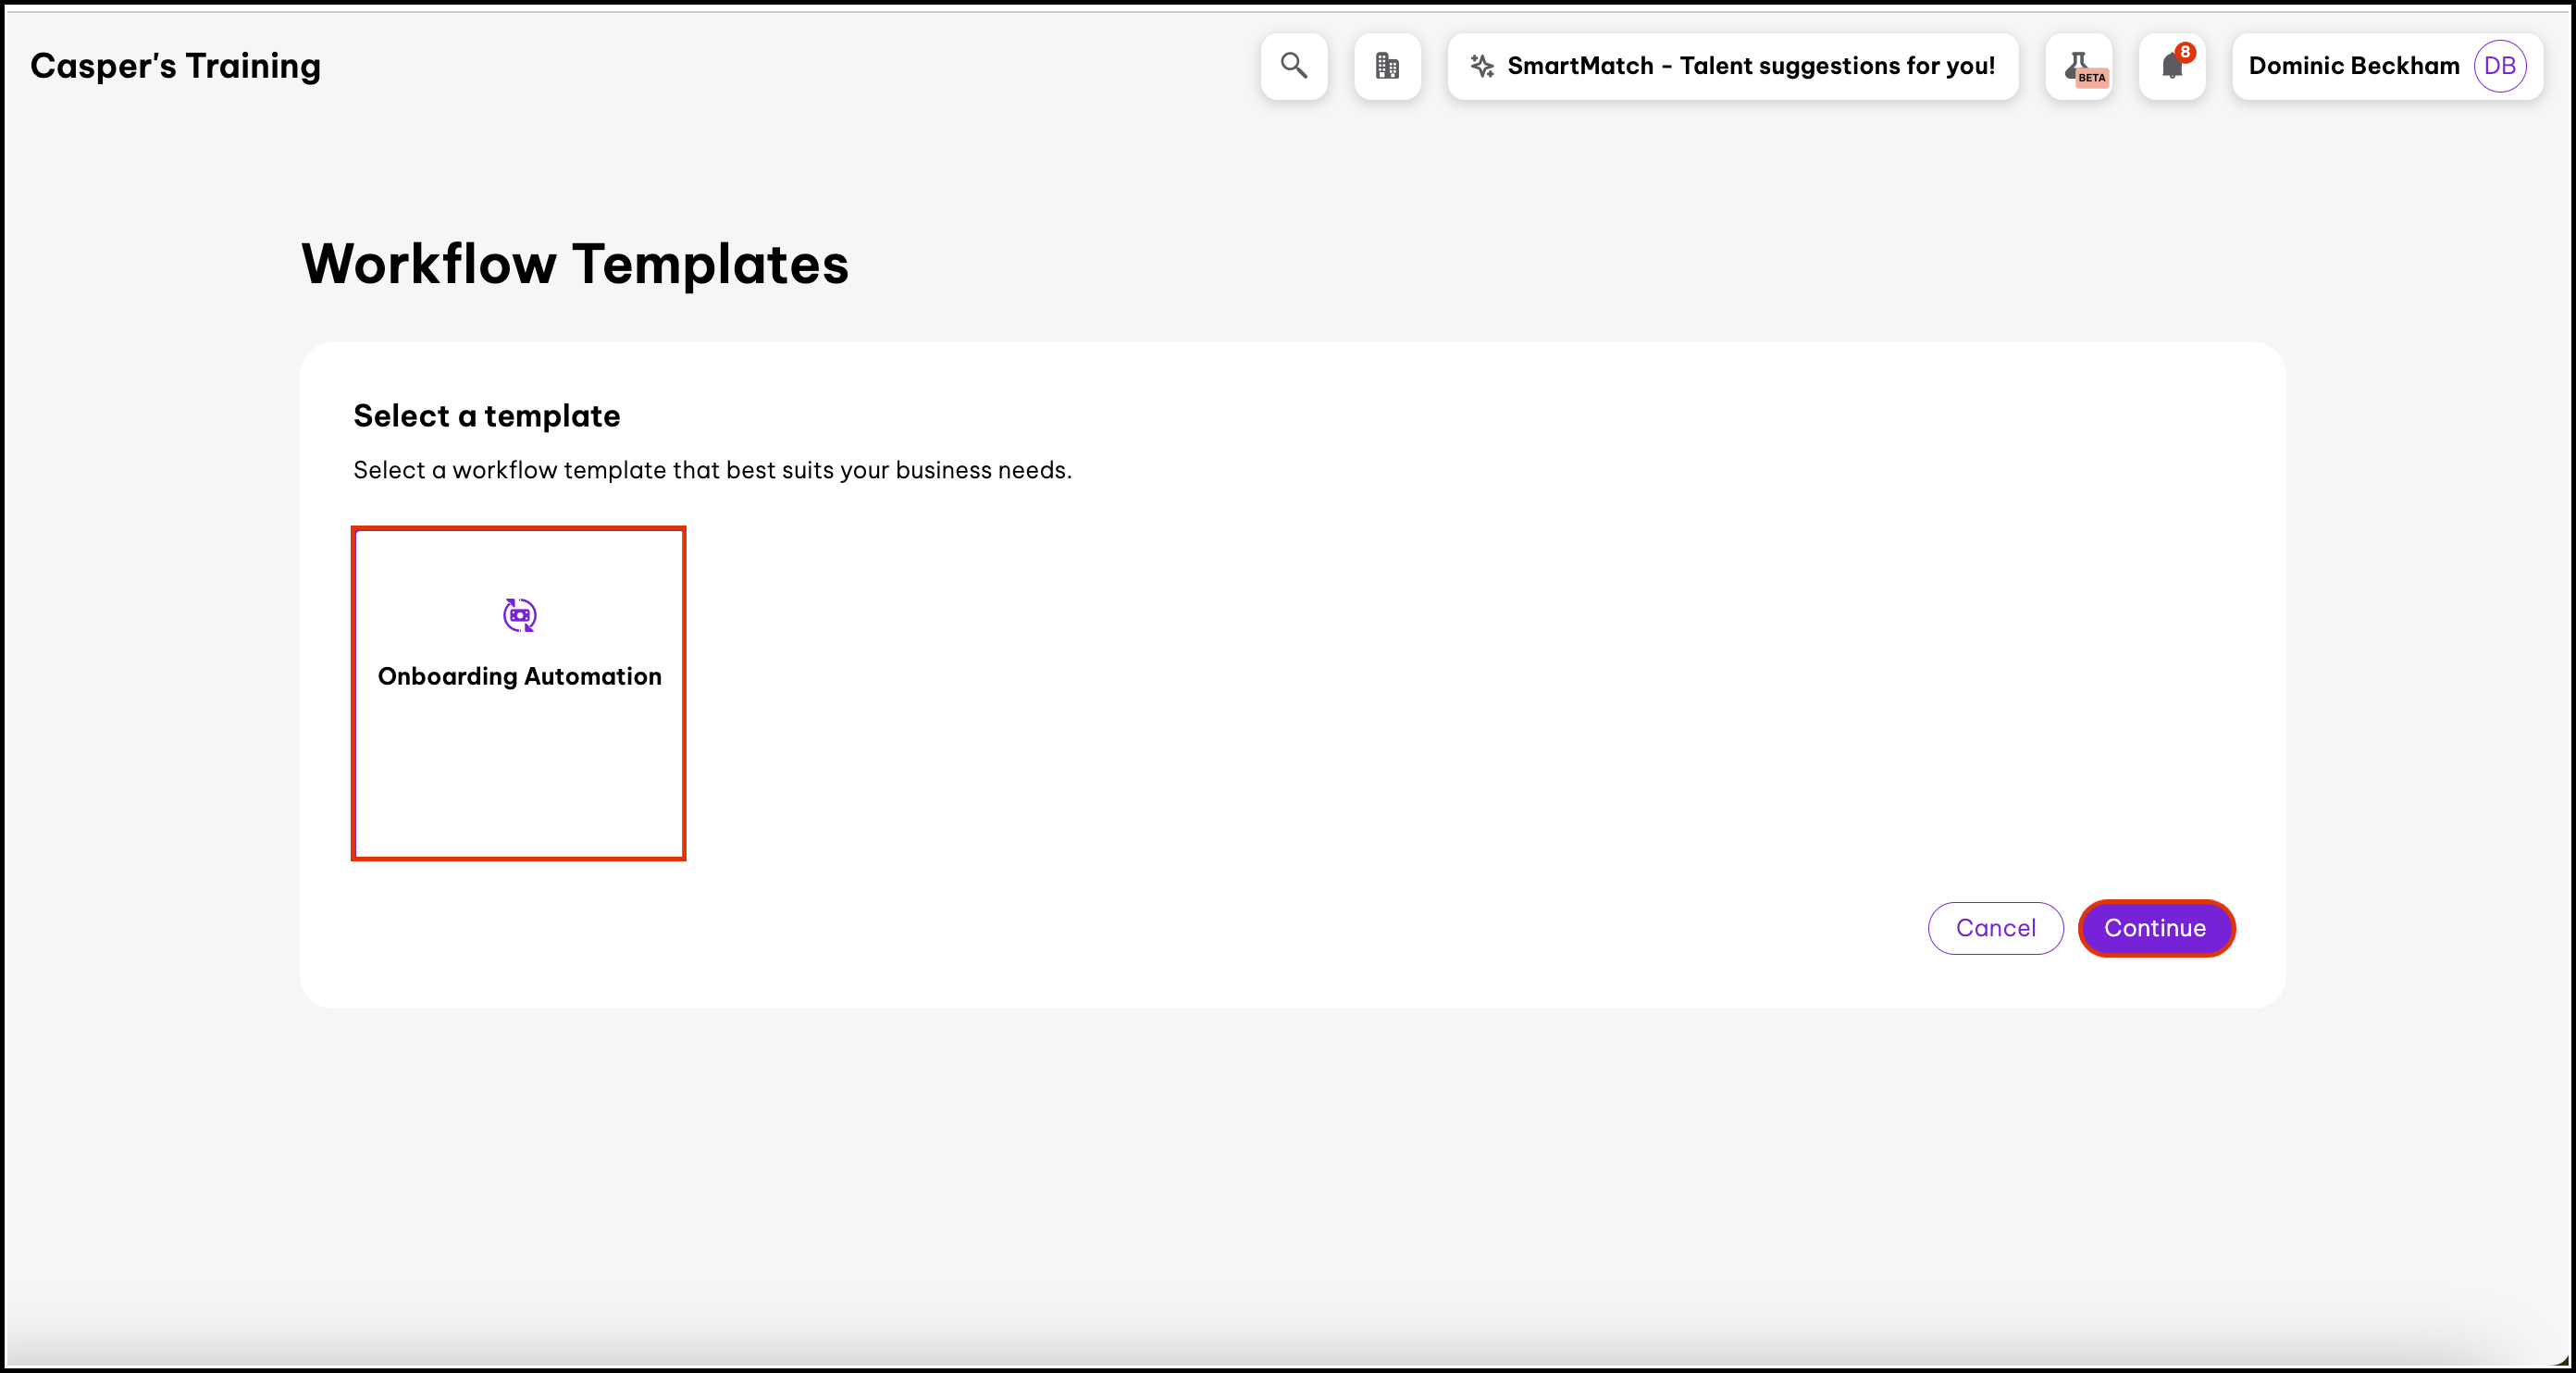Screen dimensions: 2576x1373
Task: Open the notifications bell icon
Action: click(2170, 68)
